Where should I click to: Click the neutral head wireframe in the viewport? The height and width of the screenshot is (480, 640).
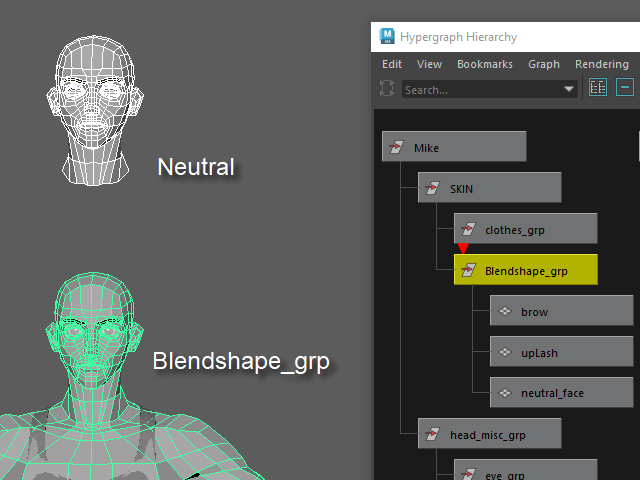pyautogui.click(x=95, y=110)
